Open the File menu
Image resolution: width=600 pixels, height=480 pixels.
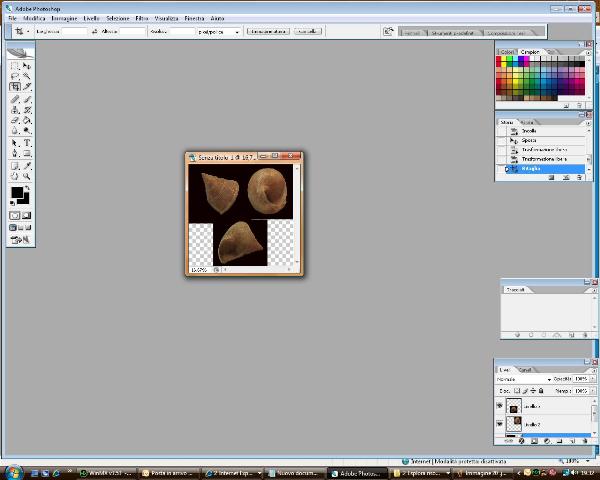(x=13, y=18)
